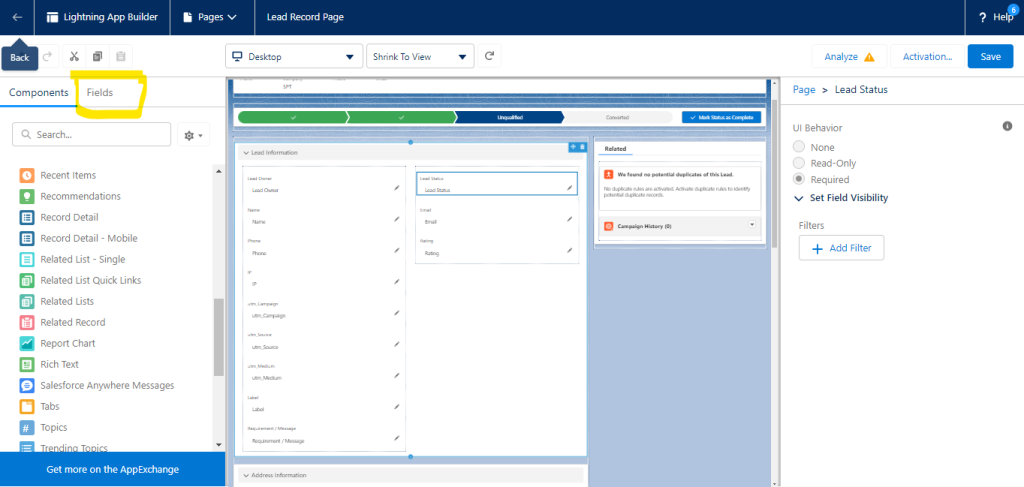Delete the selected section trash icon
Screen dimensions: 1024x487
coord(583,147)
